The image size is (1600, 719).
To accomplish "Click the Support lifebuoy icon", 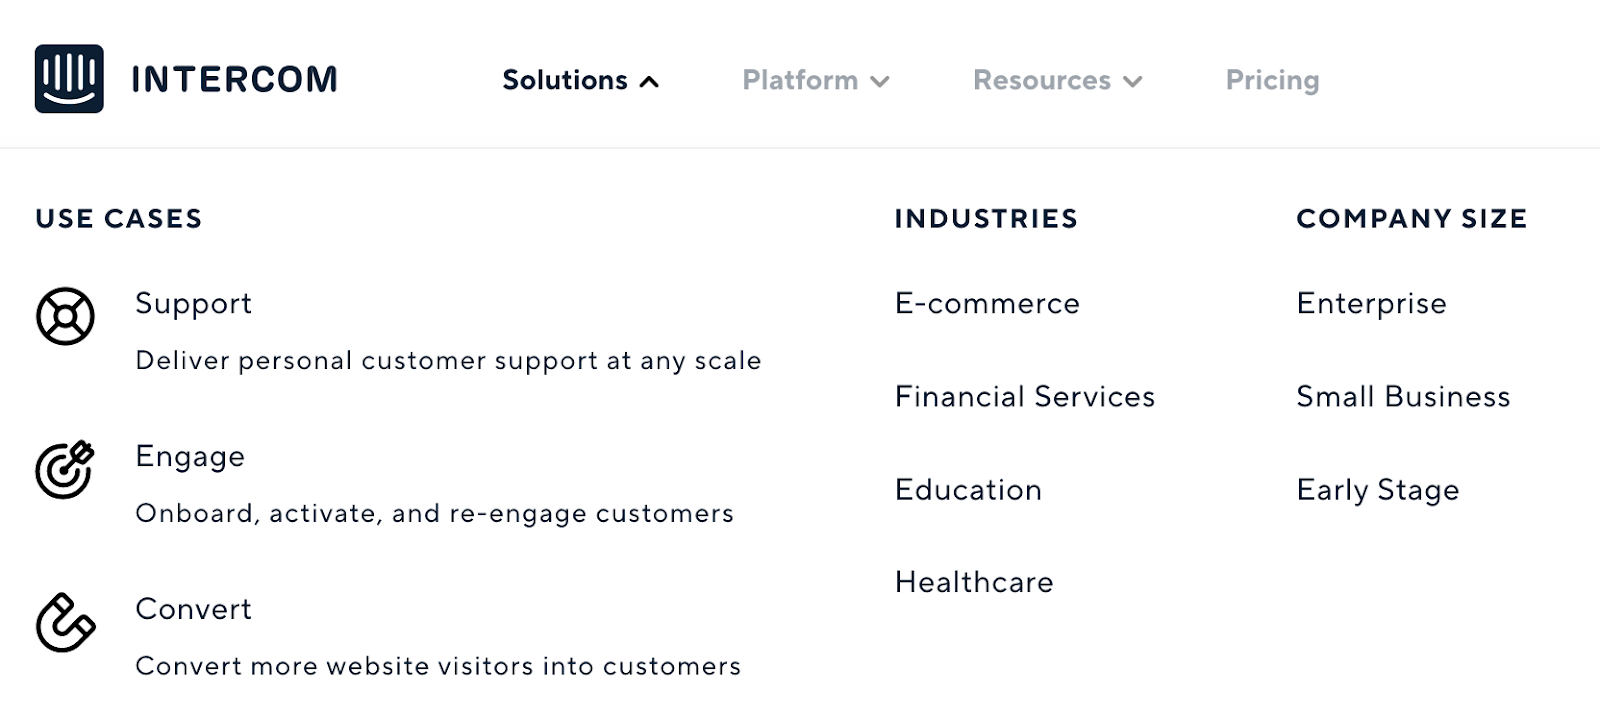I will pyautogui.click(x=66, y=316).
